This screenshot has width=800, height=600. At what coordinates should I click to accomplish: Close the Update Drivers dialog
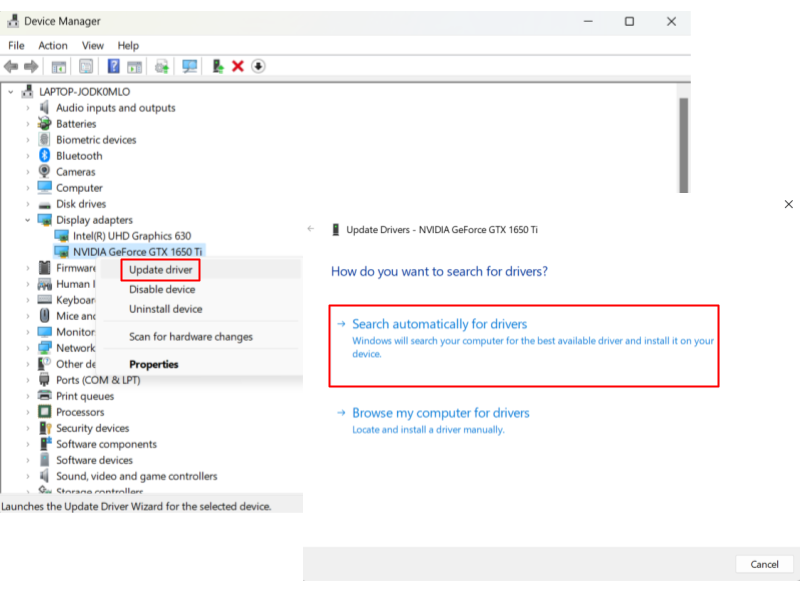point(789,204)
